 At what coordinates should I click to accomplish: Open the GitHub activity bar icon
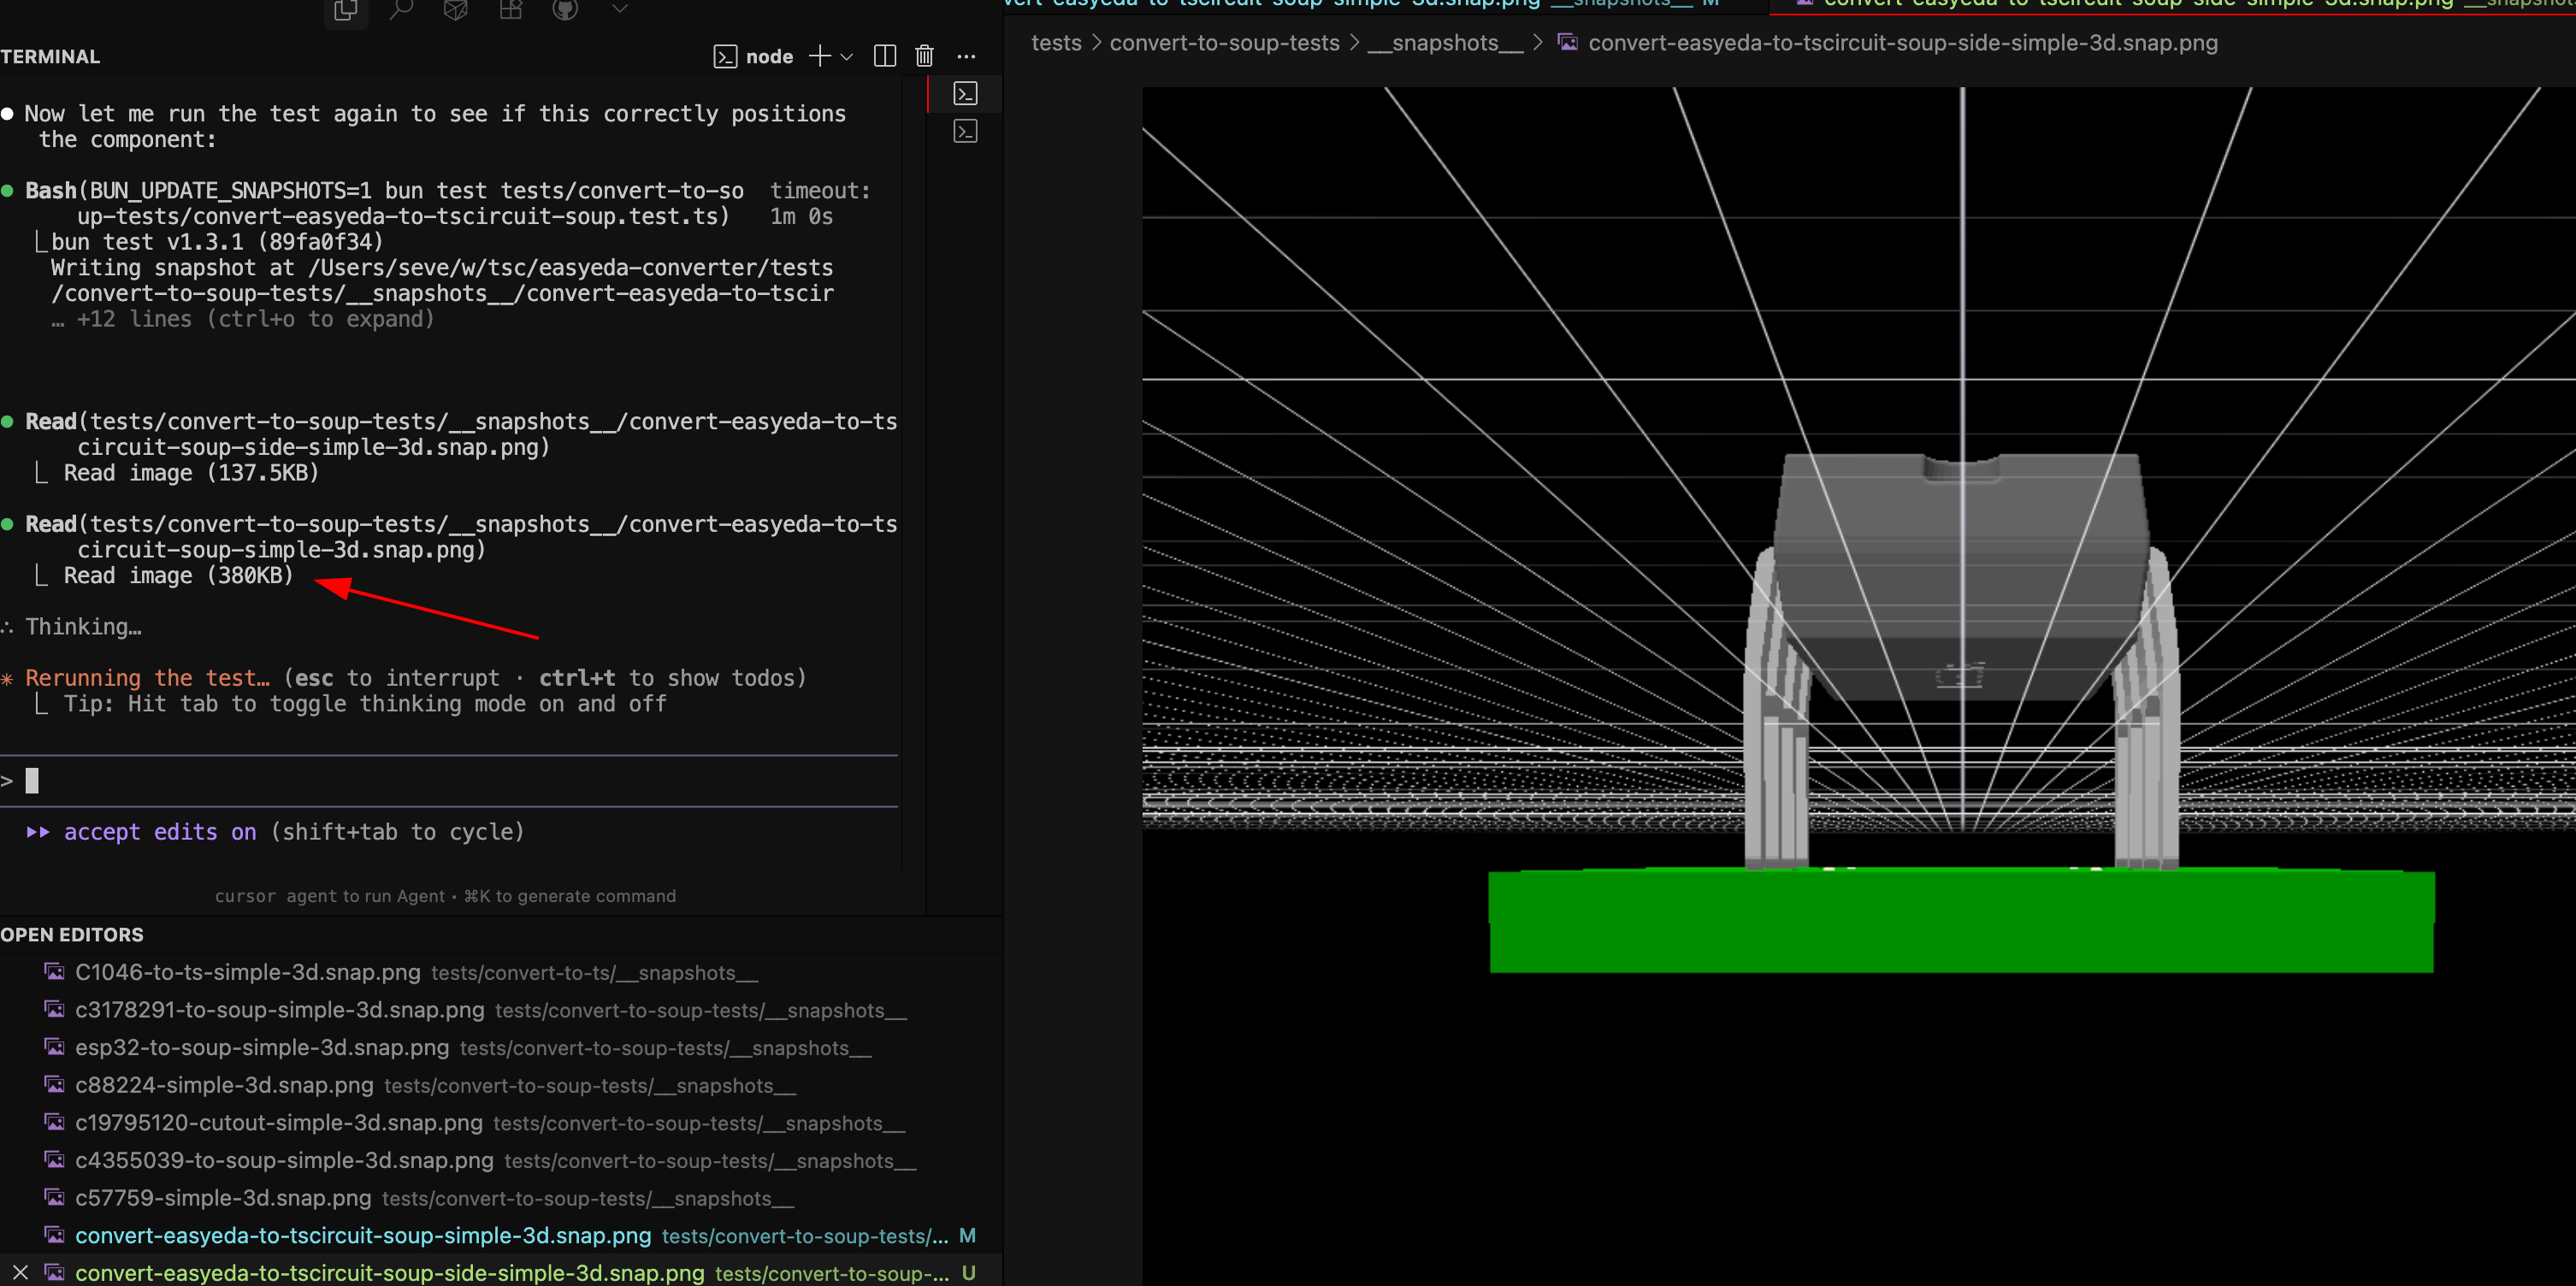pyautogui.click(x=566, y=9)
